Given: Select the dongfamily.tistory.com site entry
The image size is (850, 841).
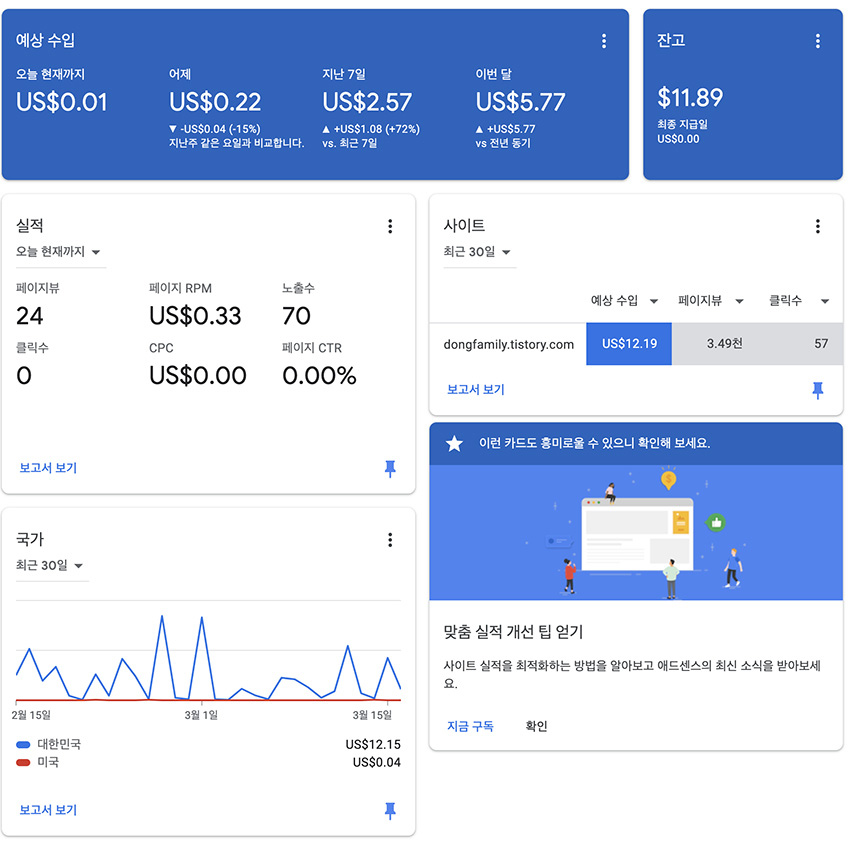Looking at the screenshot, I should pyautogui.click(x=507, y=343).
